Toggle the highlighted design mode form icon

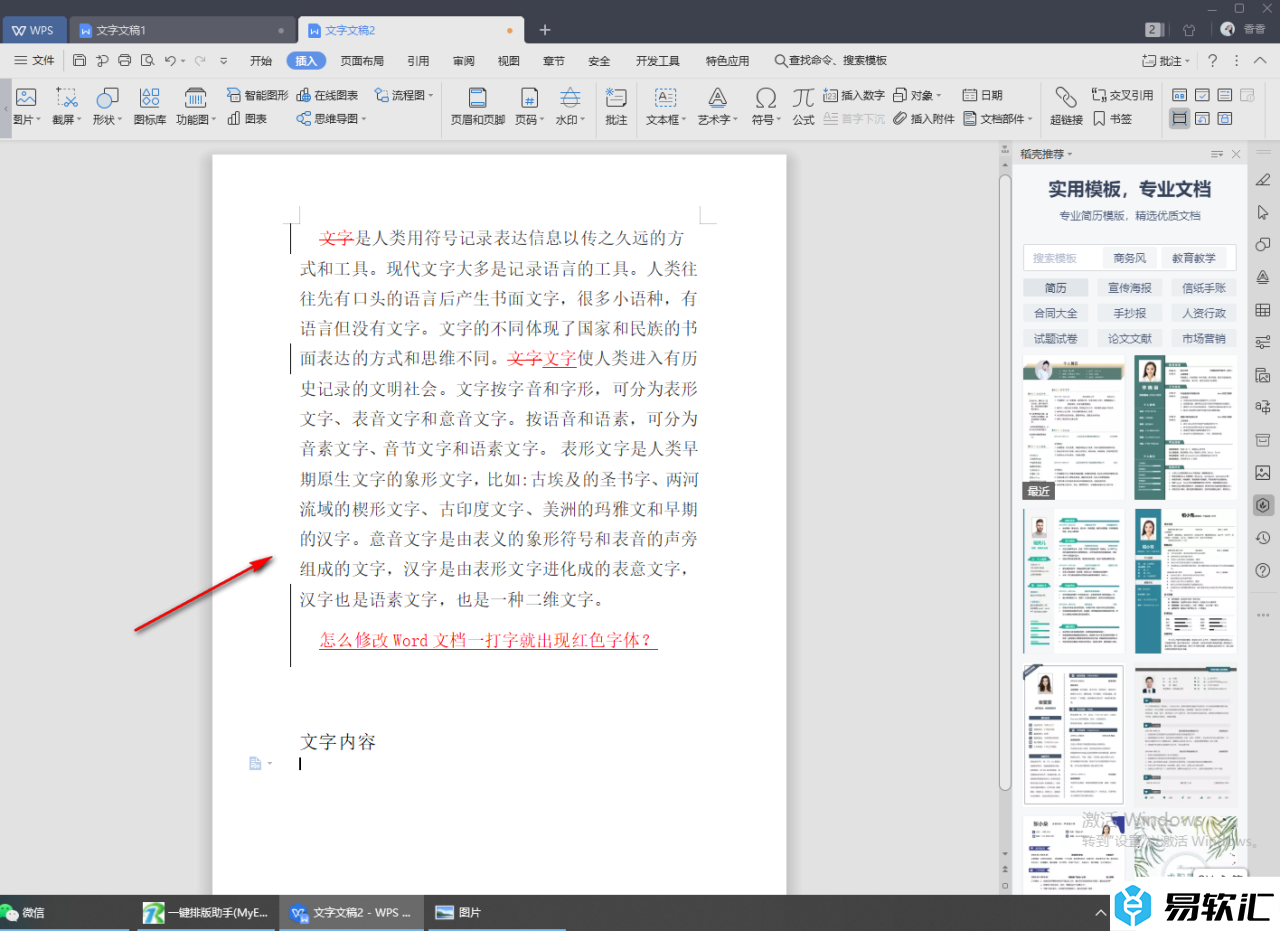[x=1180, y=118]
